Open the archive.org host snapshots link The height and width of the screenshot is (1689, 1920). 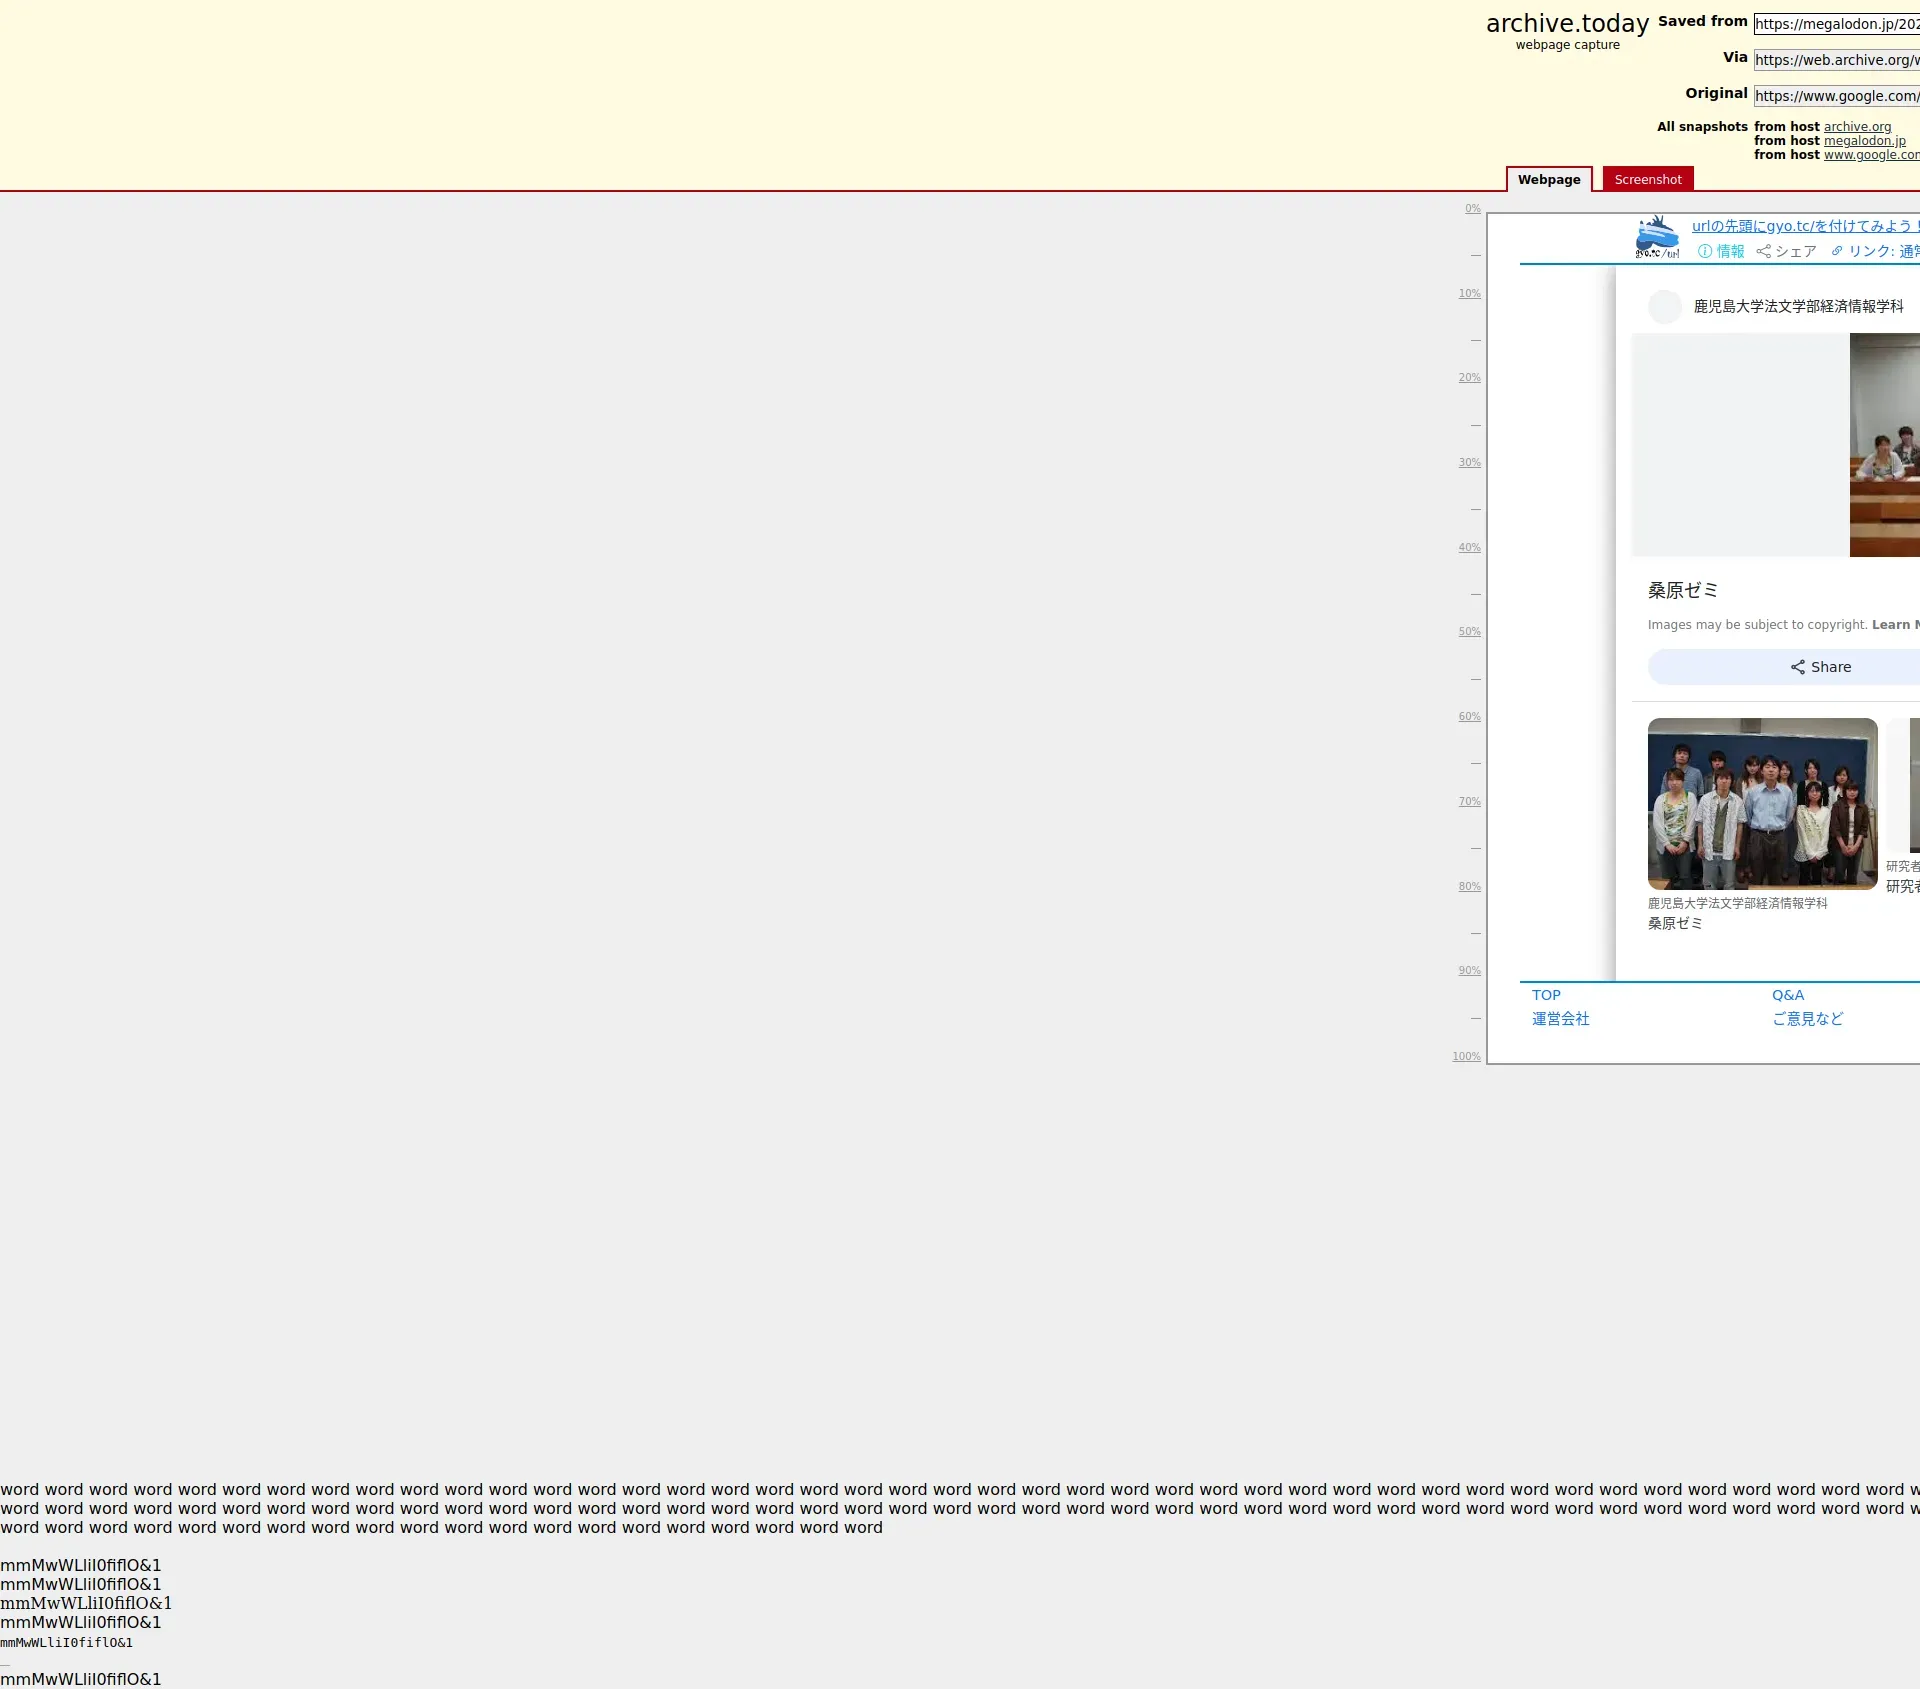(x=1857, y=127)
